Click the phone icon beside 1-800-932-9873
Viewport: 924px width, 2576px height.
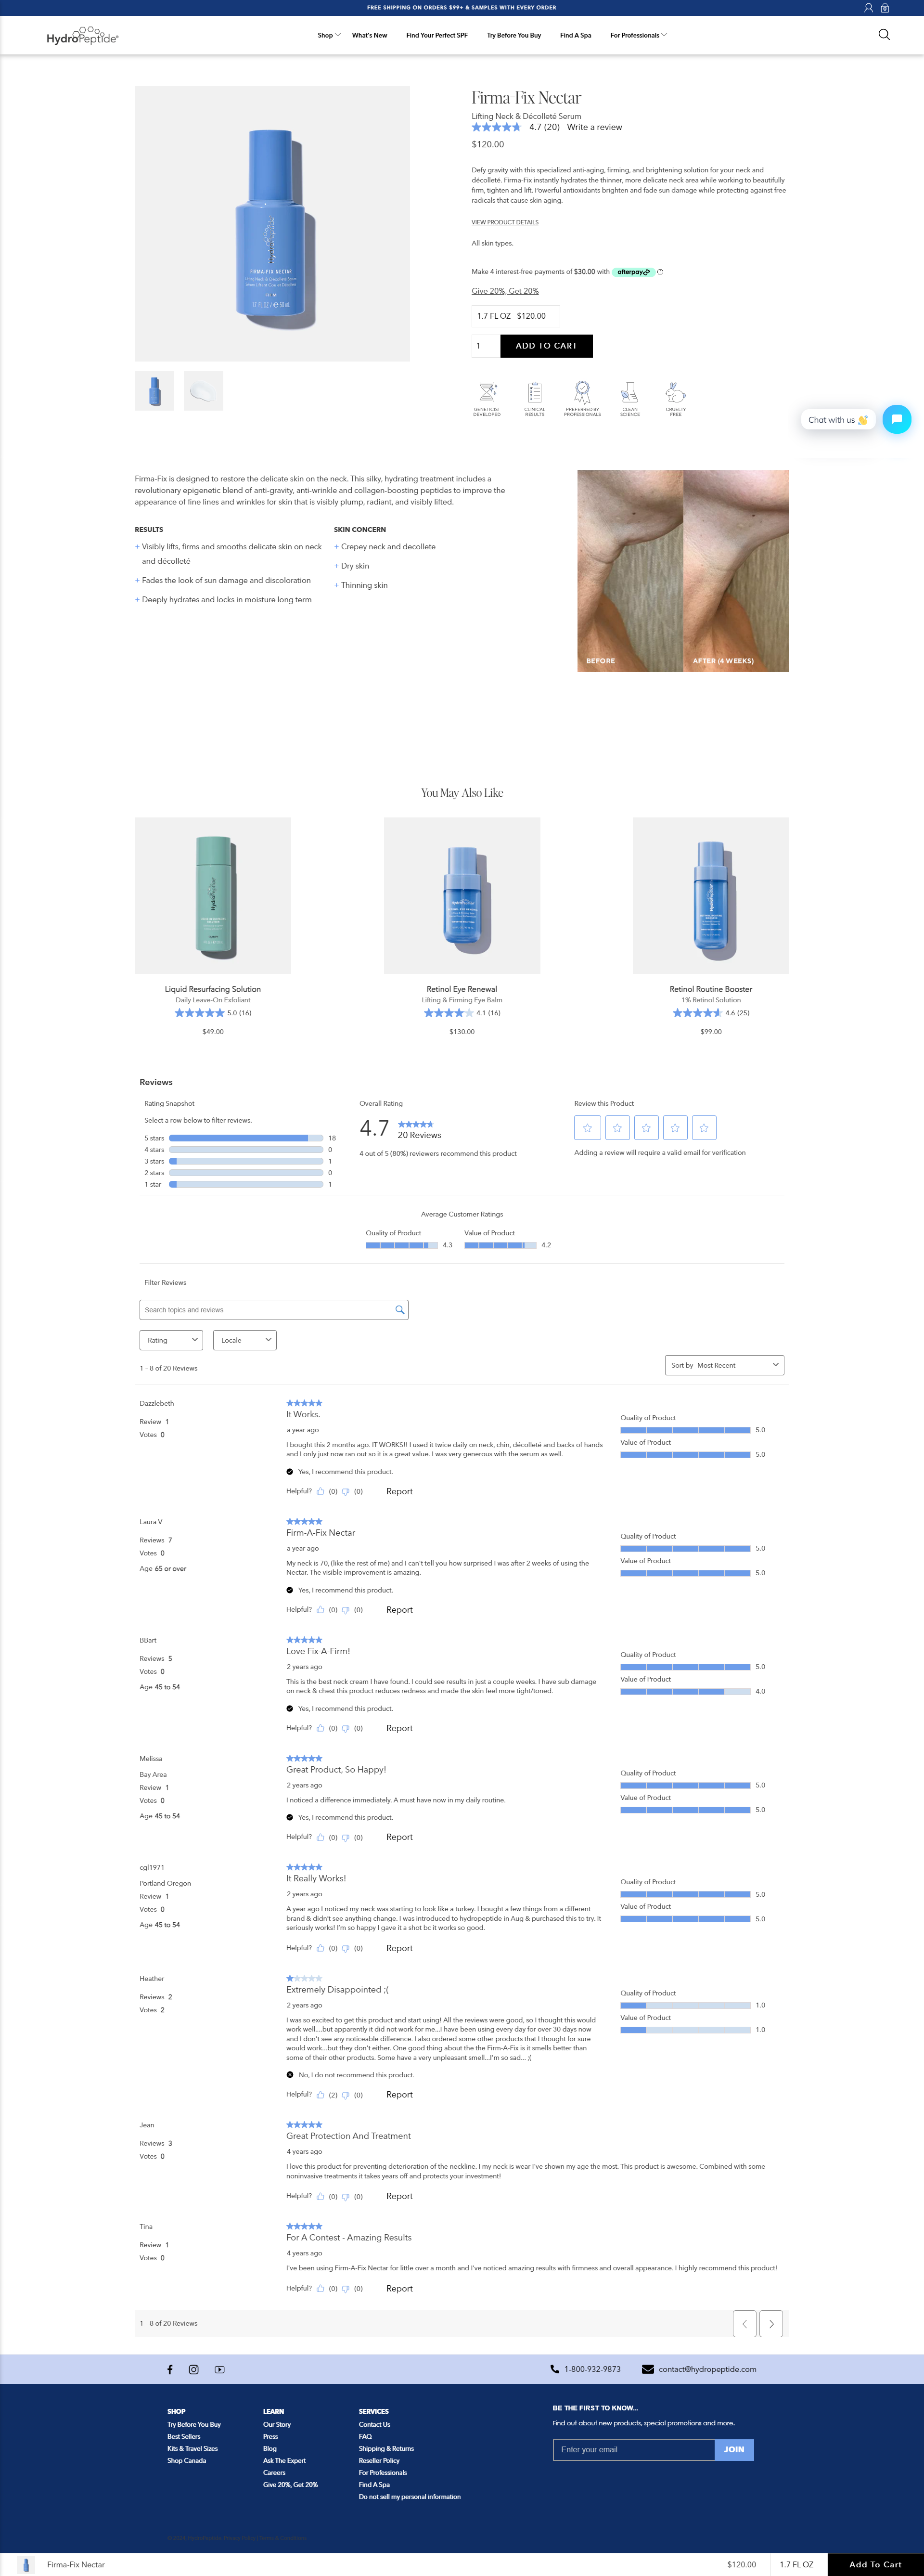click(x=555, y=2369)
